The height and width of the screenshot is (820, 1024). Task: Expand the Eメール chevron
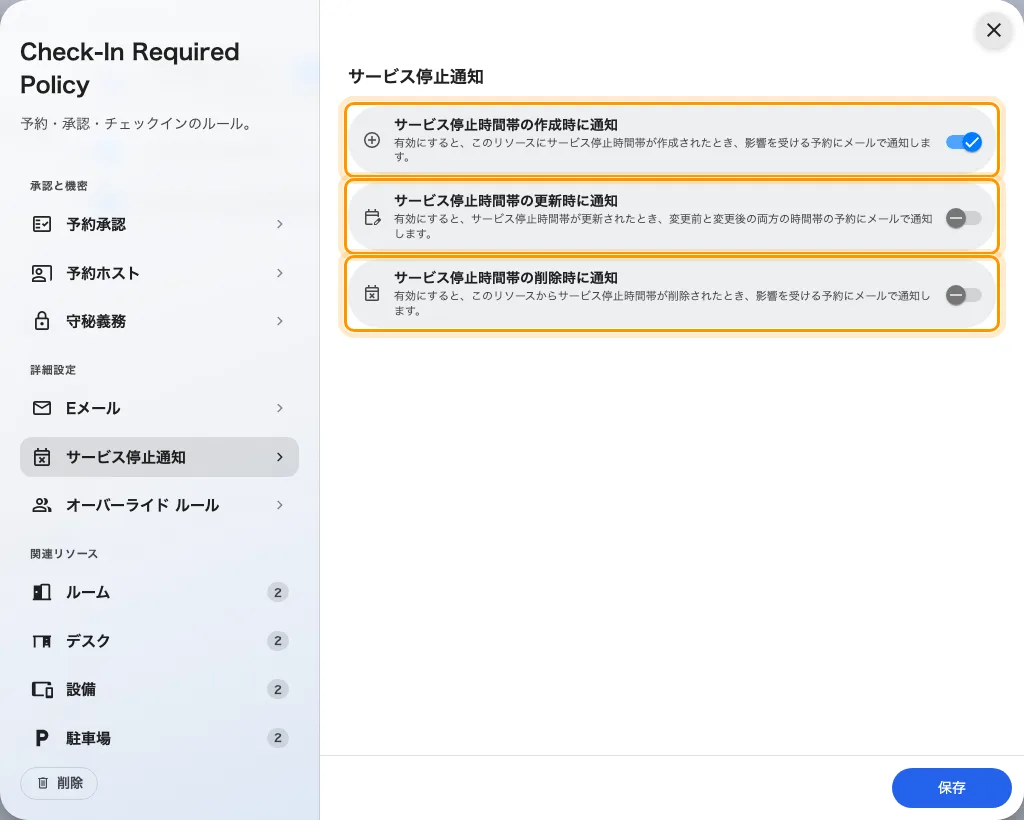280,408
